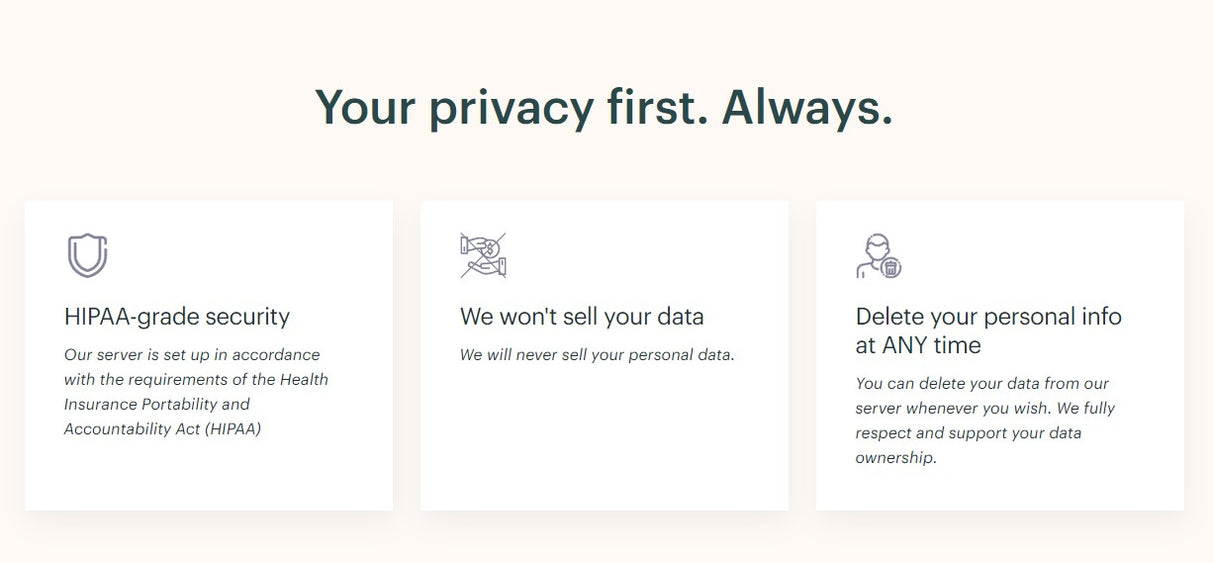Screen dimensions: 1214x563
Task: Click the "You can delete your data" paragraph
Action: tap(985, 421)
